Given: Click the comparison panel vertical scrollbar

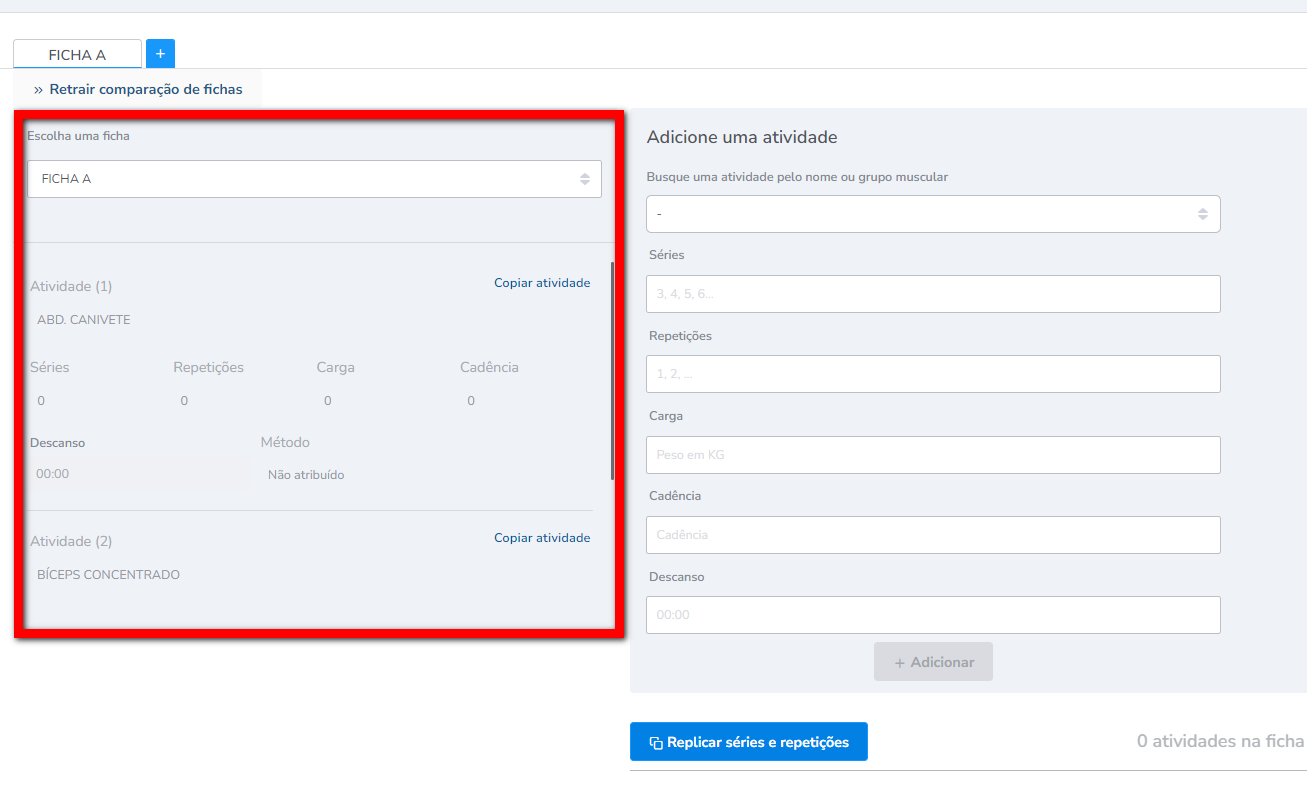Looking at the screenshot, I should [x=612, y=370].
